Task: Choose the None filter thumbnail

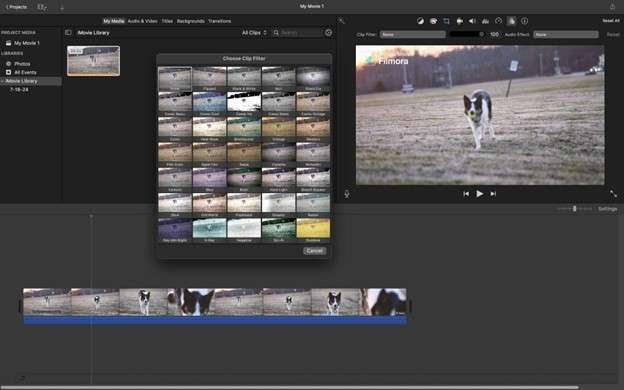Action: tap(175, 78)
